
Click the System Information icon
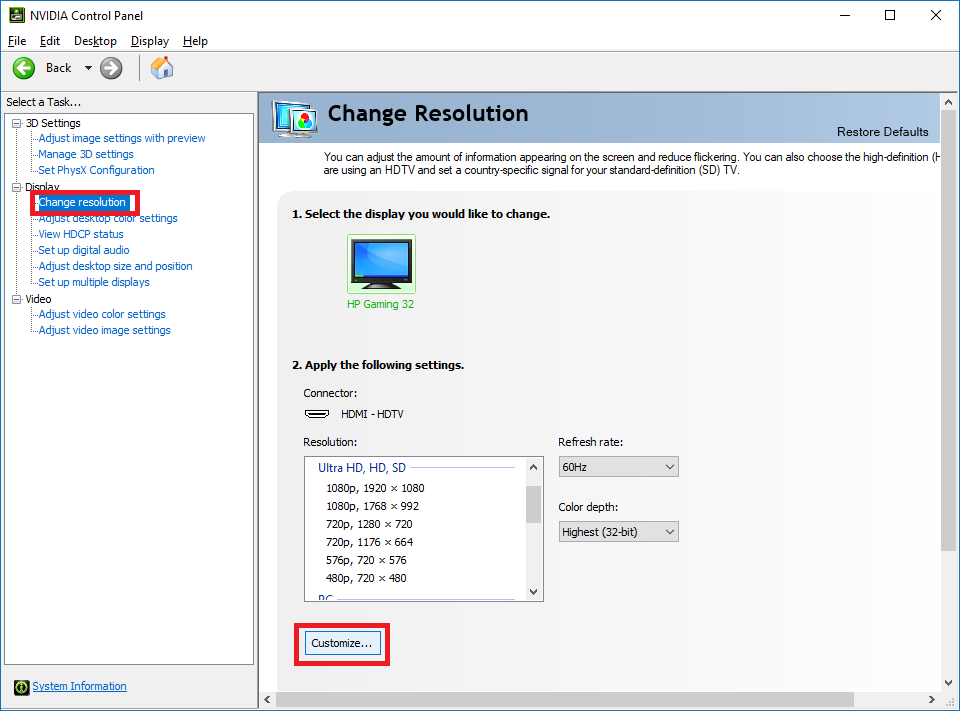point(22,687)
